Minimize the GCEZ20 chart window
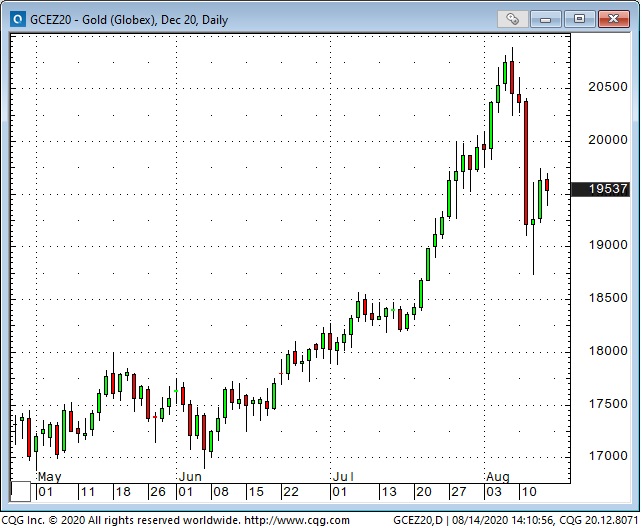 545,19
